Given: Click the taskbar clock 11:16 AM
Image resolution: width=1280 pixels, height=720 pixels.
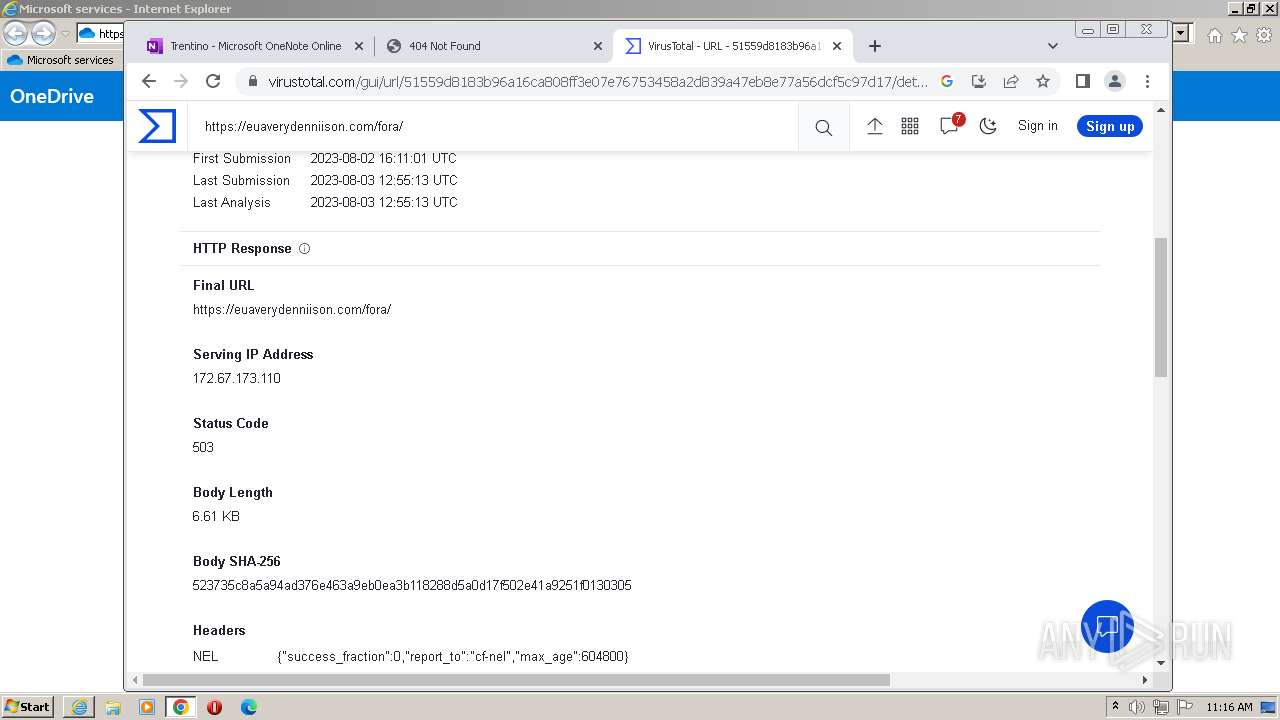Looking at the screenshot, I should tap(1229, 707).
